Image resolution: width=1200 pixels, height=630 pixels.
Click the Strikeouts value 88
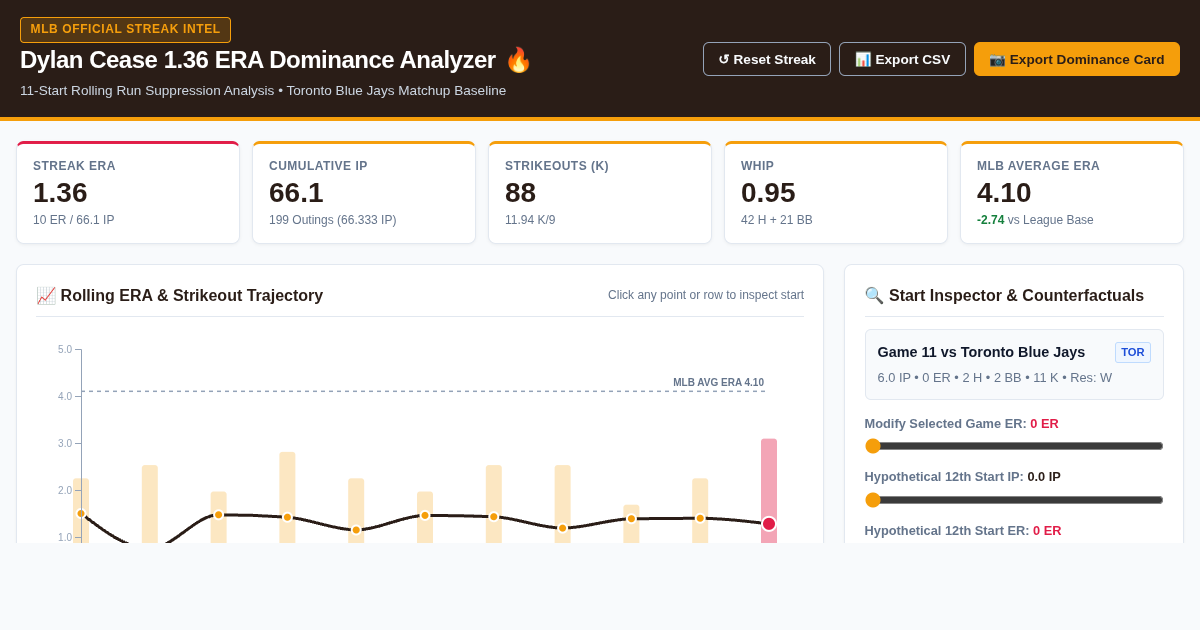(x=520, y=193)
